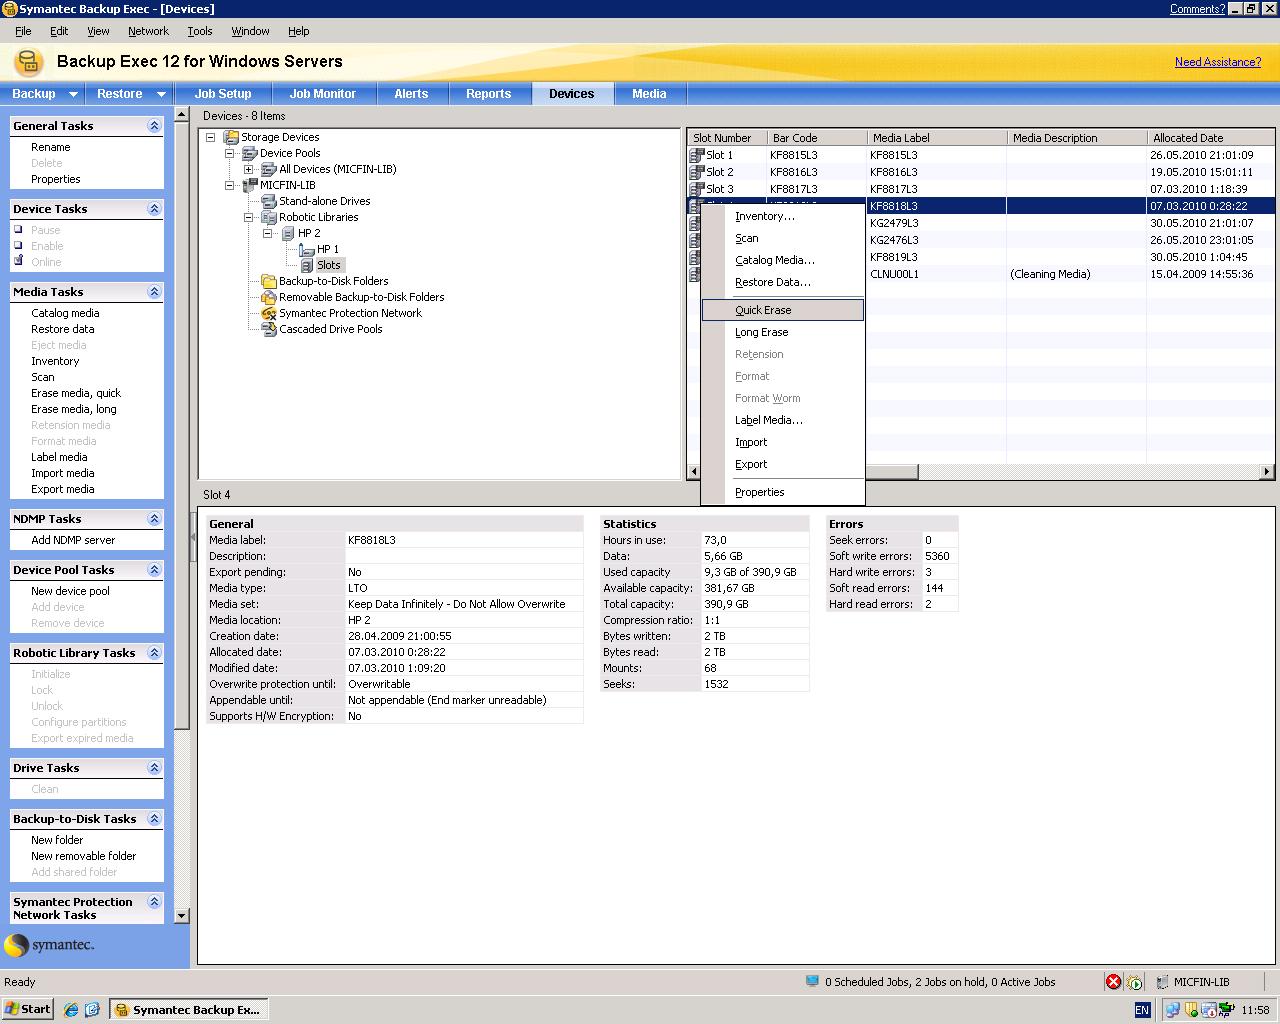Click the Symantec Protection Network tree icon

269,313
